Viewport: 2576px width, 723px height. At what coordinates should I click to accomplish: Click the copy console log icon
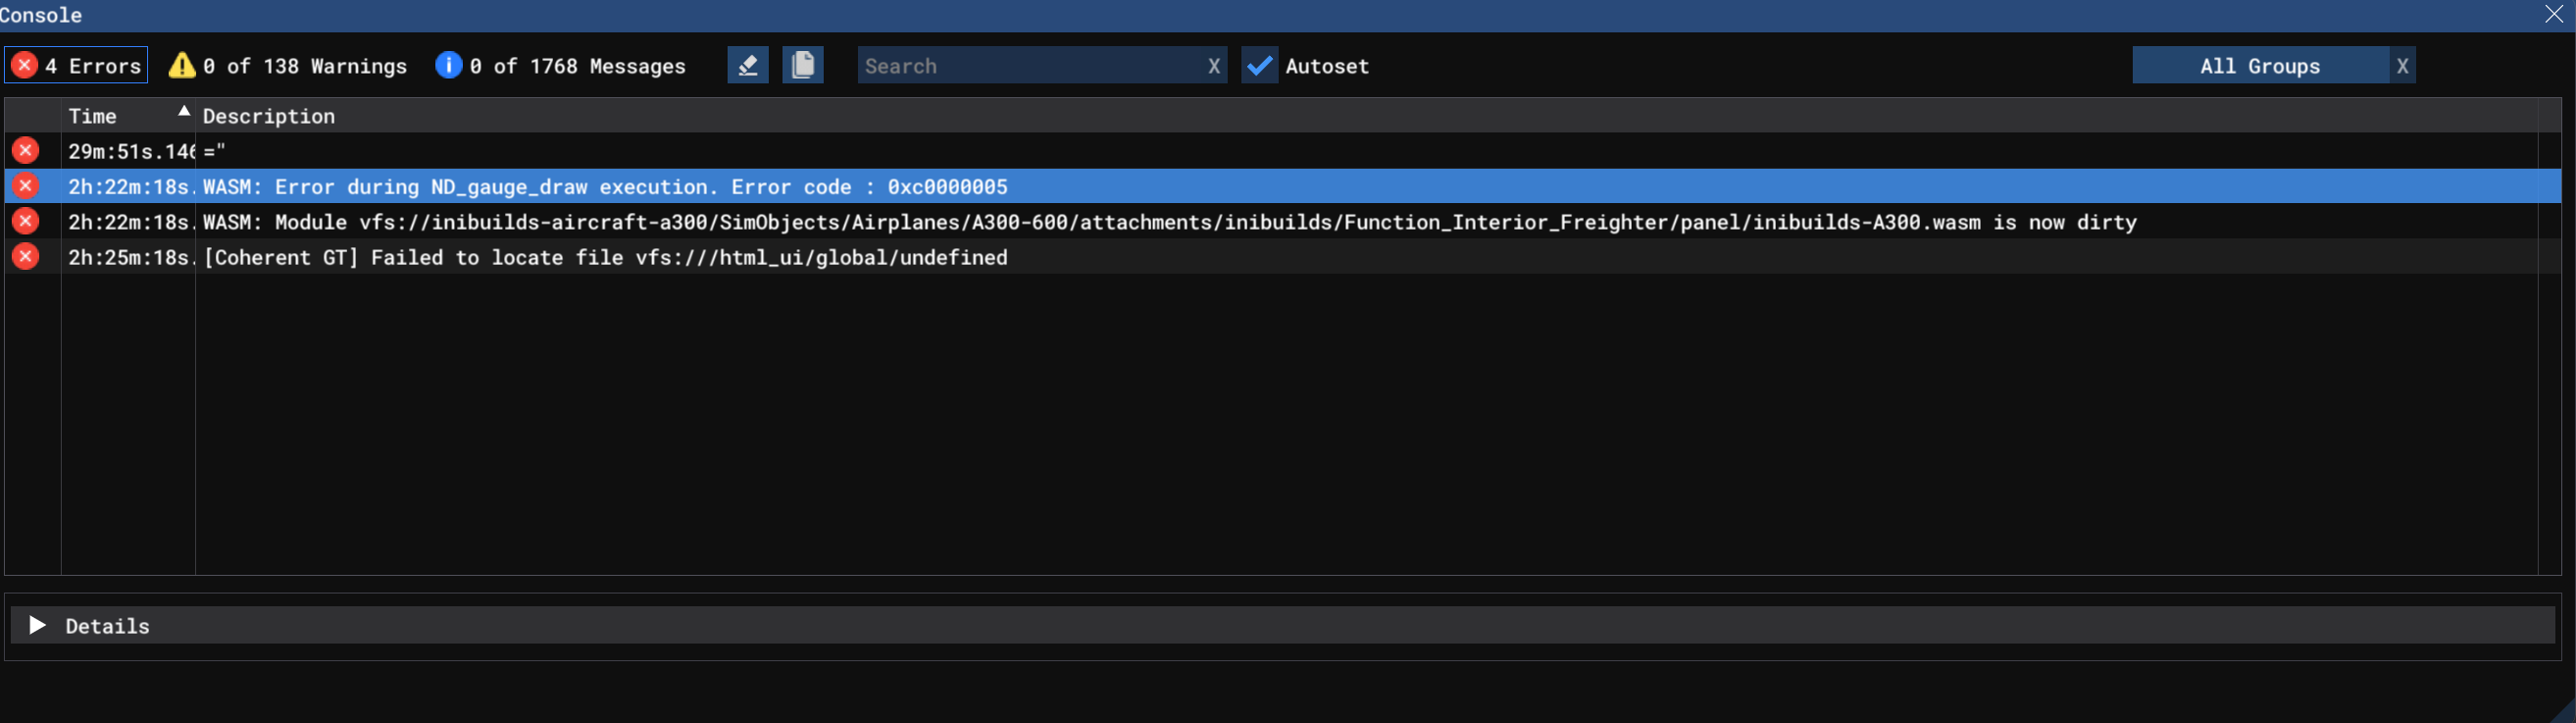tap(802, 66)
